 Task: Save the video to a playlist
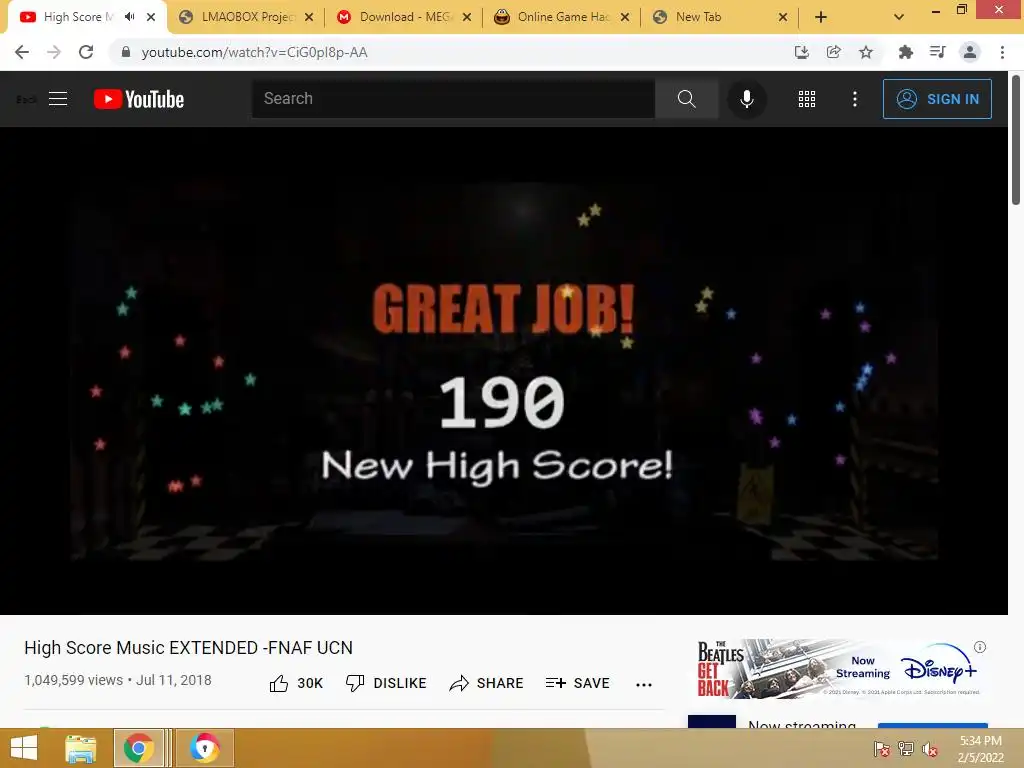[x=577, y=683]
